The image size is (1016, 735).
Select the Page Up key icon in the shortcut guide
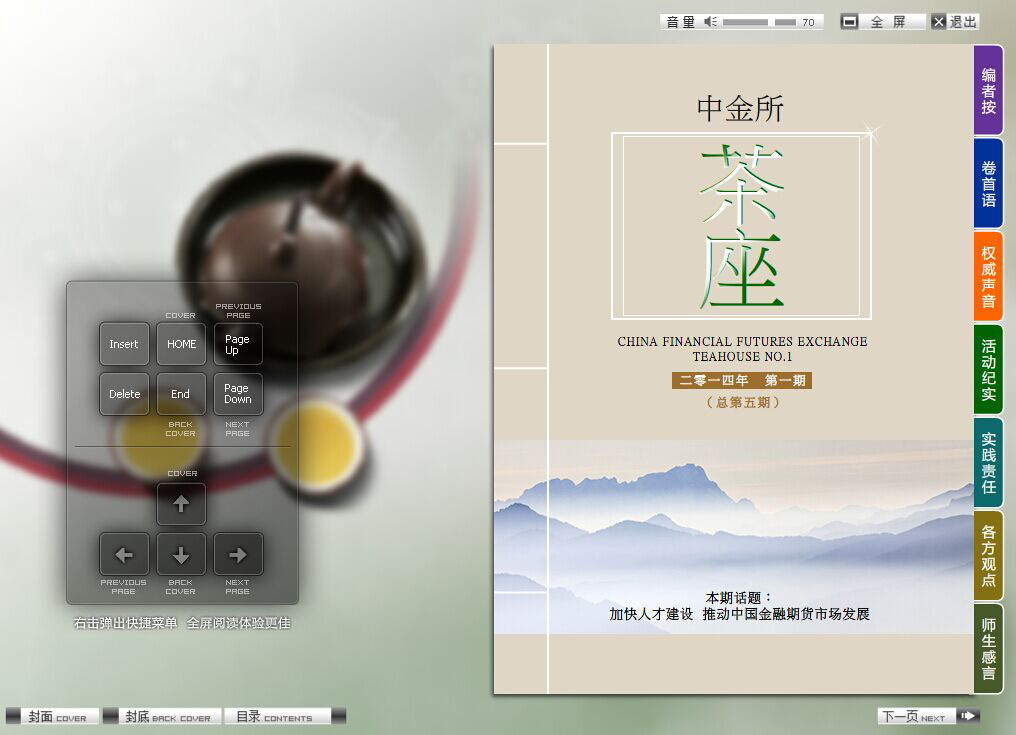[238, 343]
